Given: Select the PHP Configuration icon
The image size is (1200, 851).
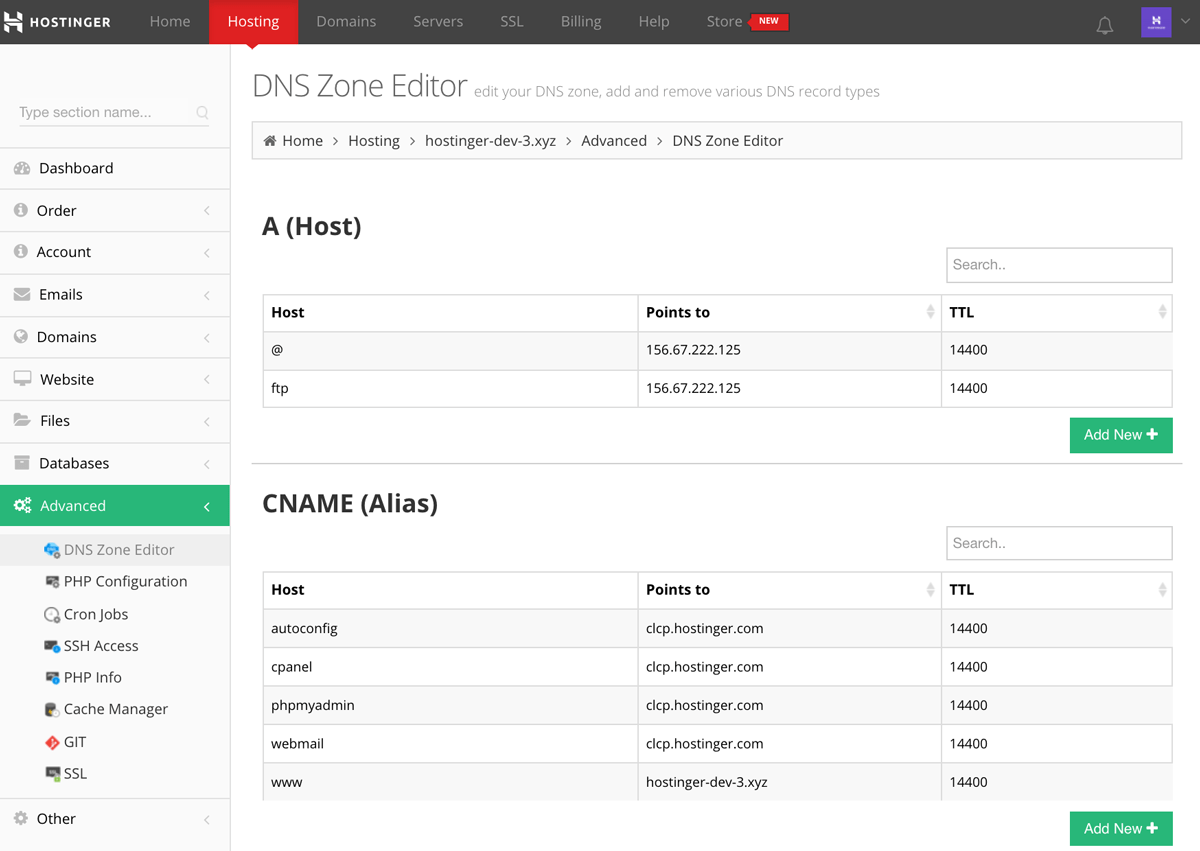Looking at the screenshot, I should pyautogui.click(x=50, y=581).
